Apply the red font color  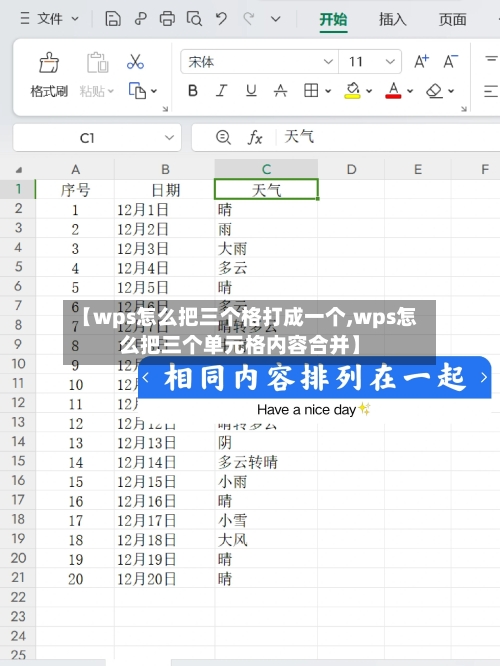click(393, 90)
